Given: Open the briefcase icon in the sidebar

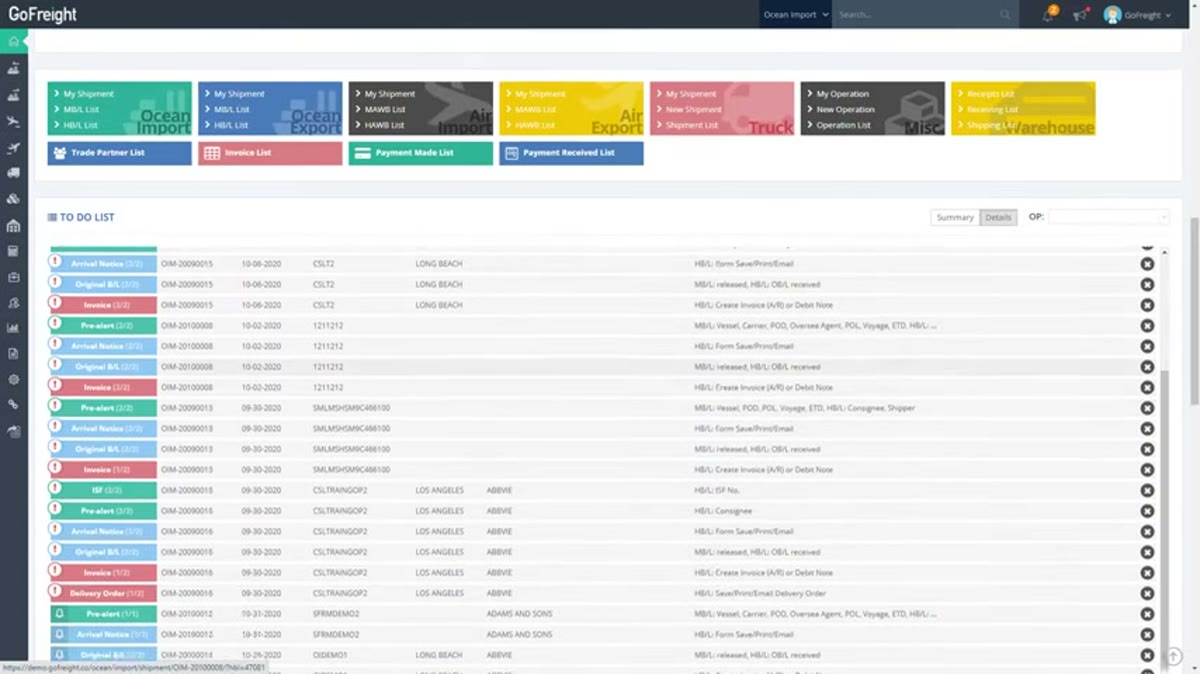Looking at the screenshot, I should click(13, 277).
